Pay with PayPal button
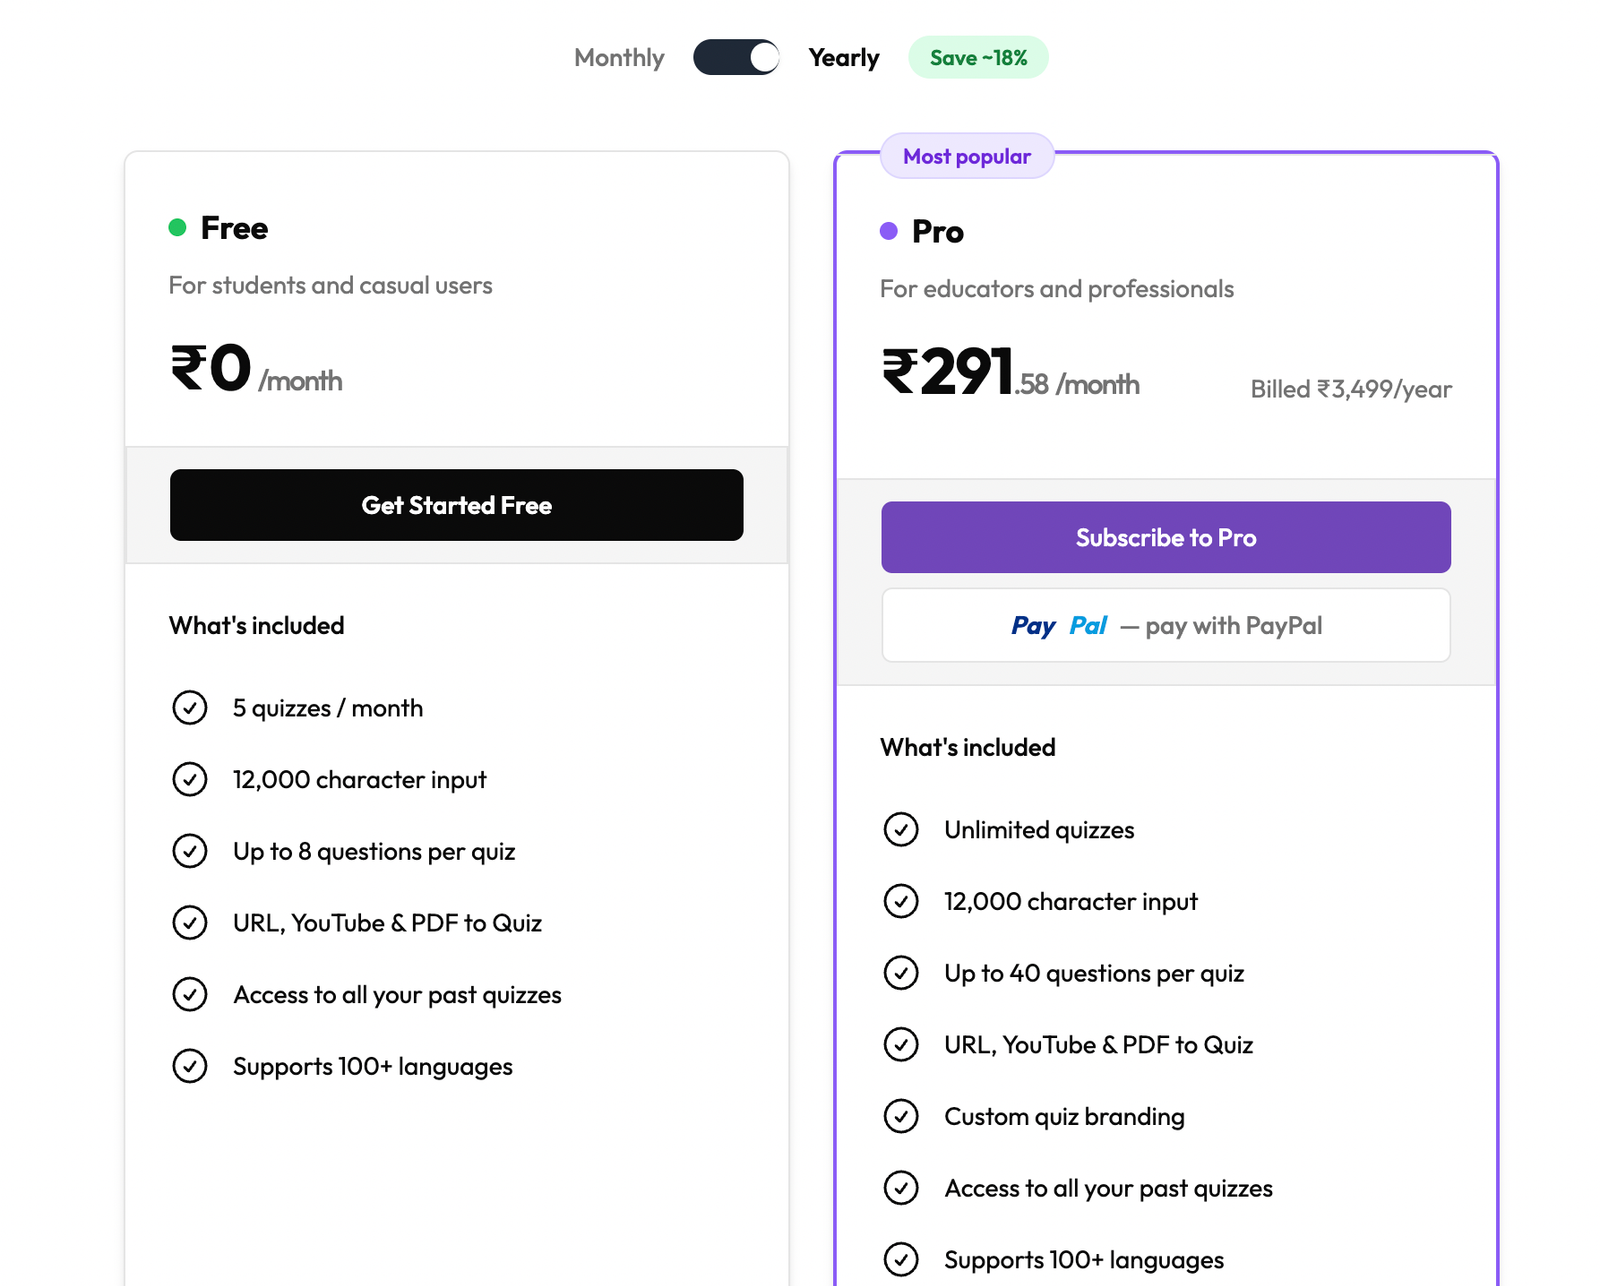Image resolution: width=1600 pixels, height=1286 pixels. click(x=1166, y=625)
